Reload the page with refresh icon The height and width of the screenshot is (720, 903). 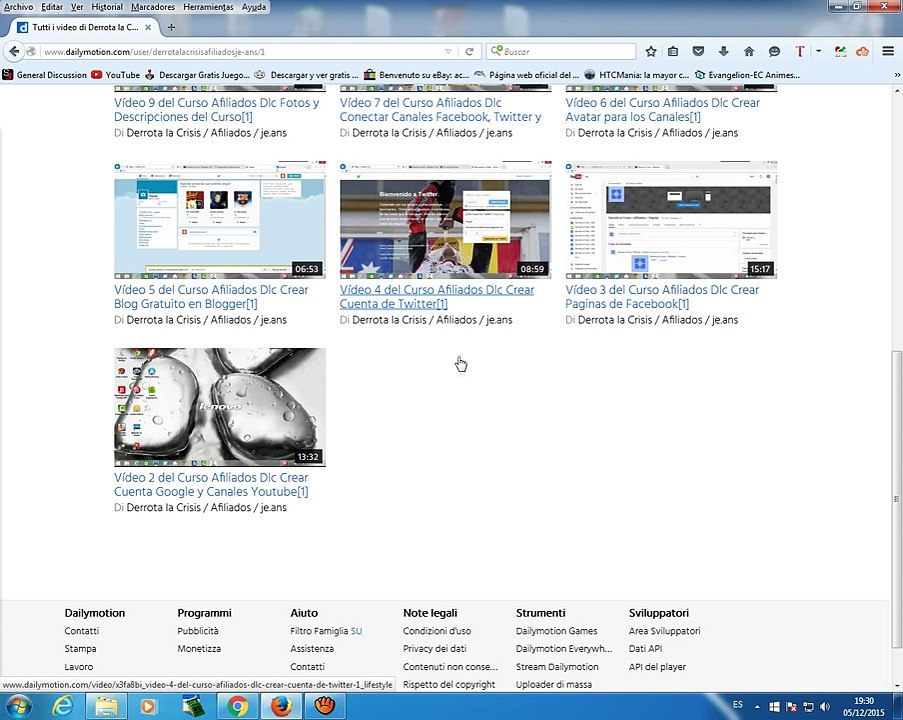[469, 51]
